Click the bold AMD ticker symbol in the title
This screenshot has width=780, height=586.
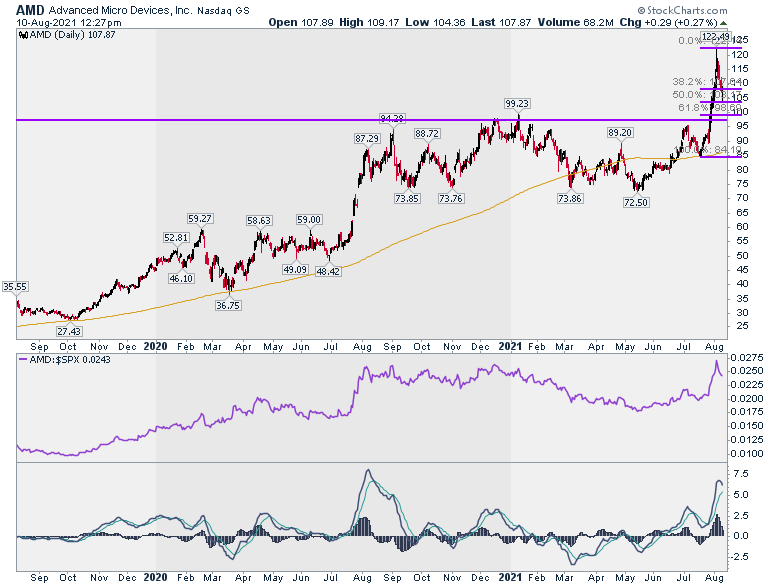coord(30,10)
